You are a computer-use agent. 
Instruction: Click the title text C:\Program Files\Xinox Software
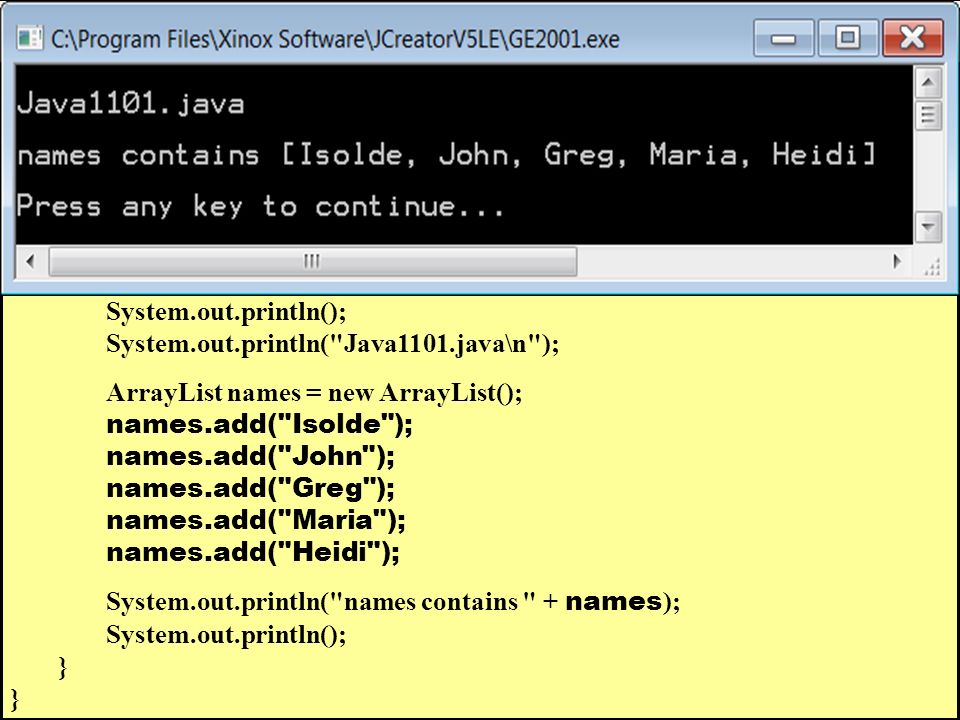tap(335, 39)
